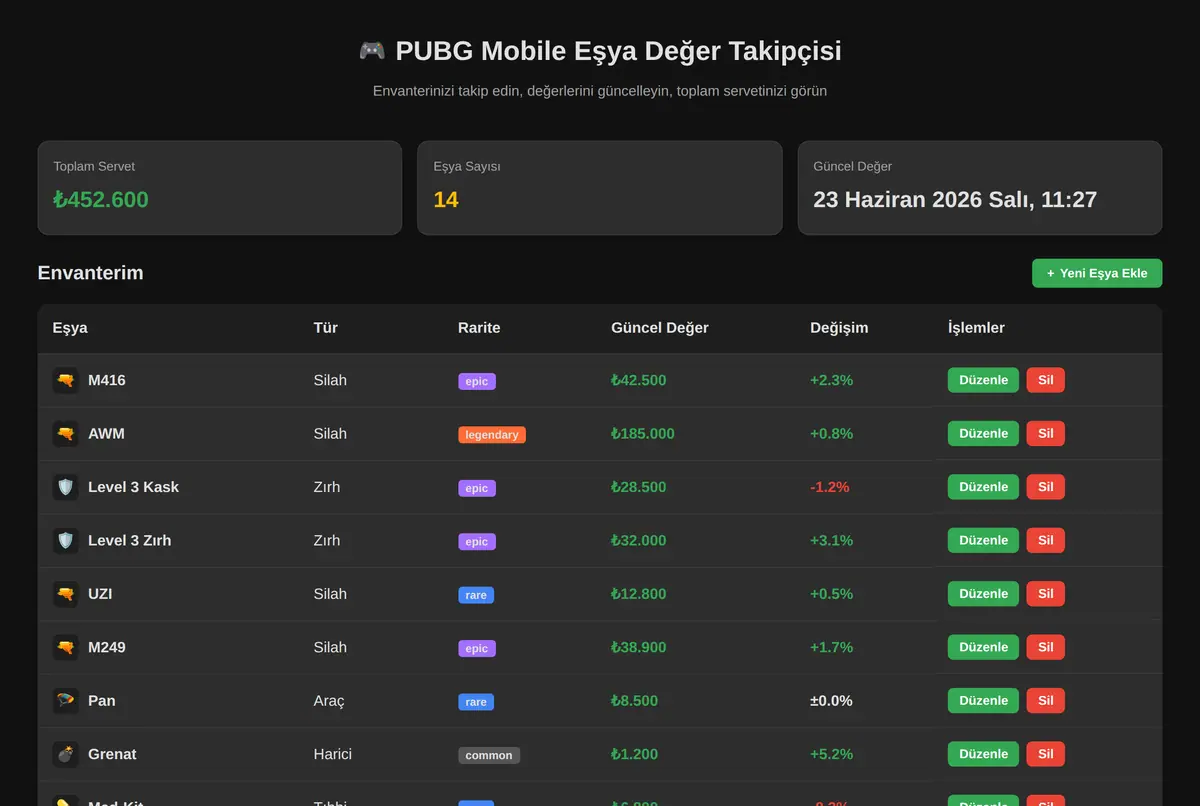The height and width of the screenshot is (806, 1200).
Task: Click the Değişim column header
Action: pos(839,328)
